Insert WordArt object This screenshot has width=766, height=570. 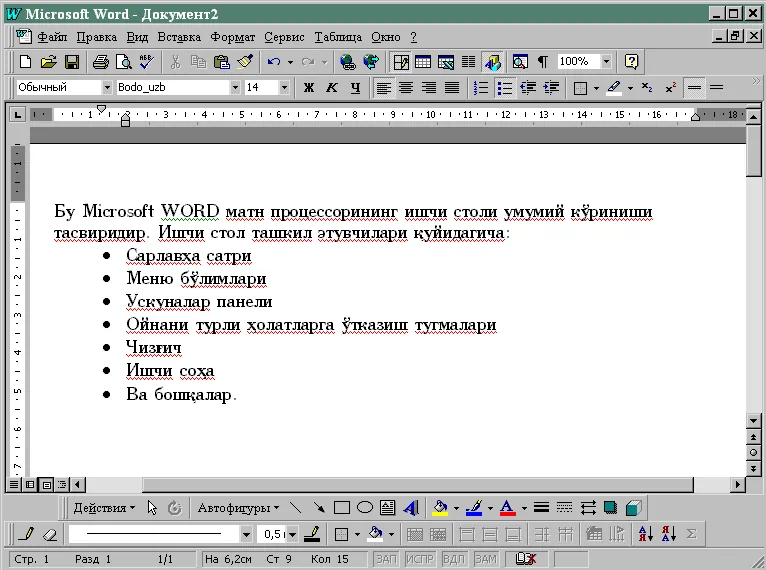coord(411,508)
